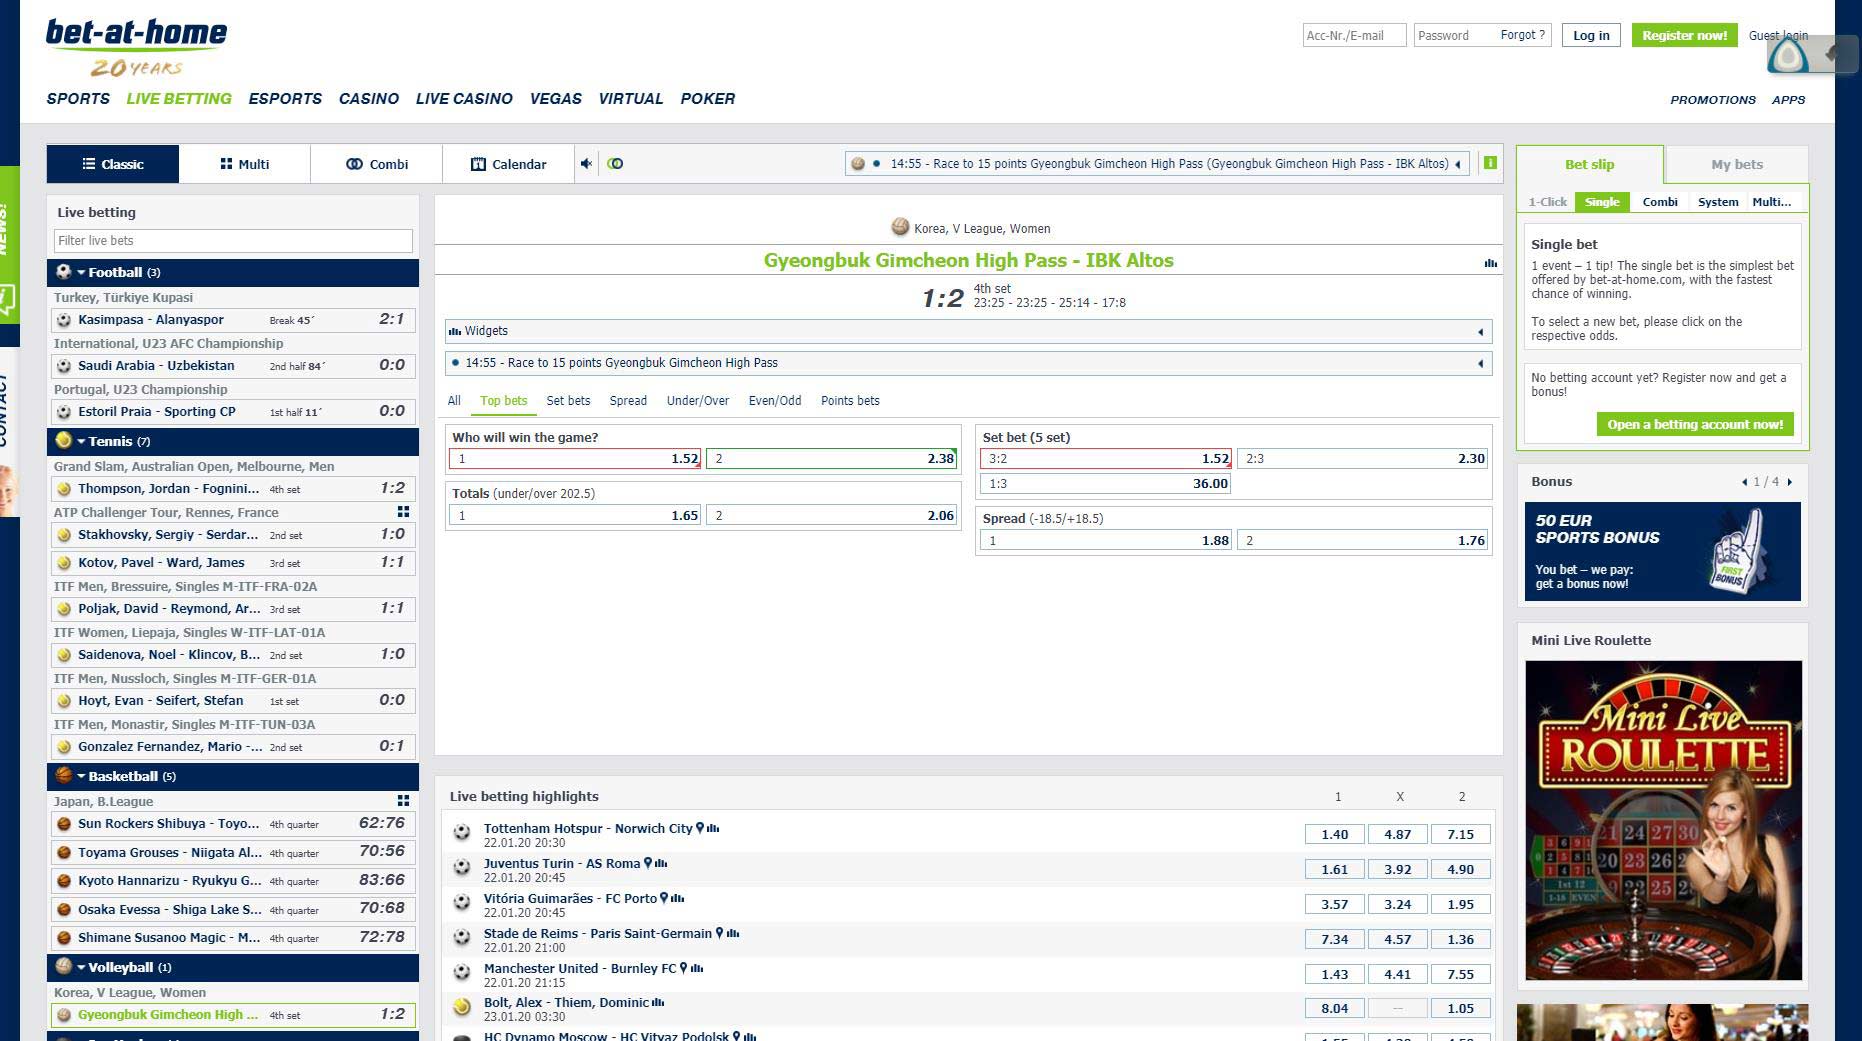The image size is (1862, 1041).
Task: Click the Forgot ? link
Action: [x=1522, y=35]
